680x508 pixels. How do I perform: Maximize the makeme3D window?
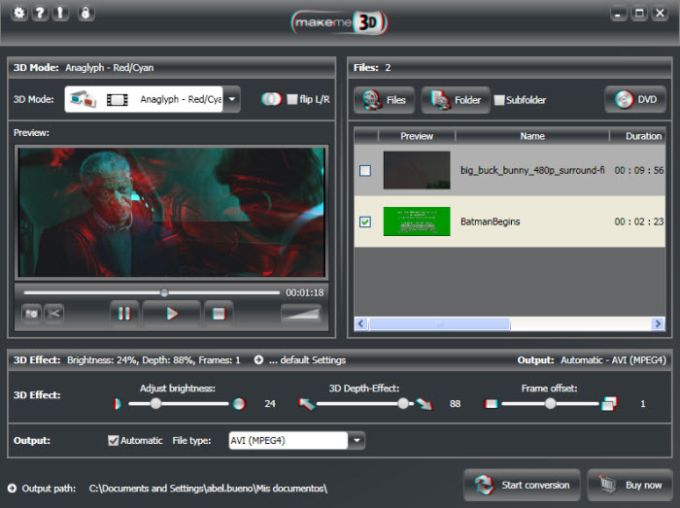point(639,13)
